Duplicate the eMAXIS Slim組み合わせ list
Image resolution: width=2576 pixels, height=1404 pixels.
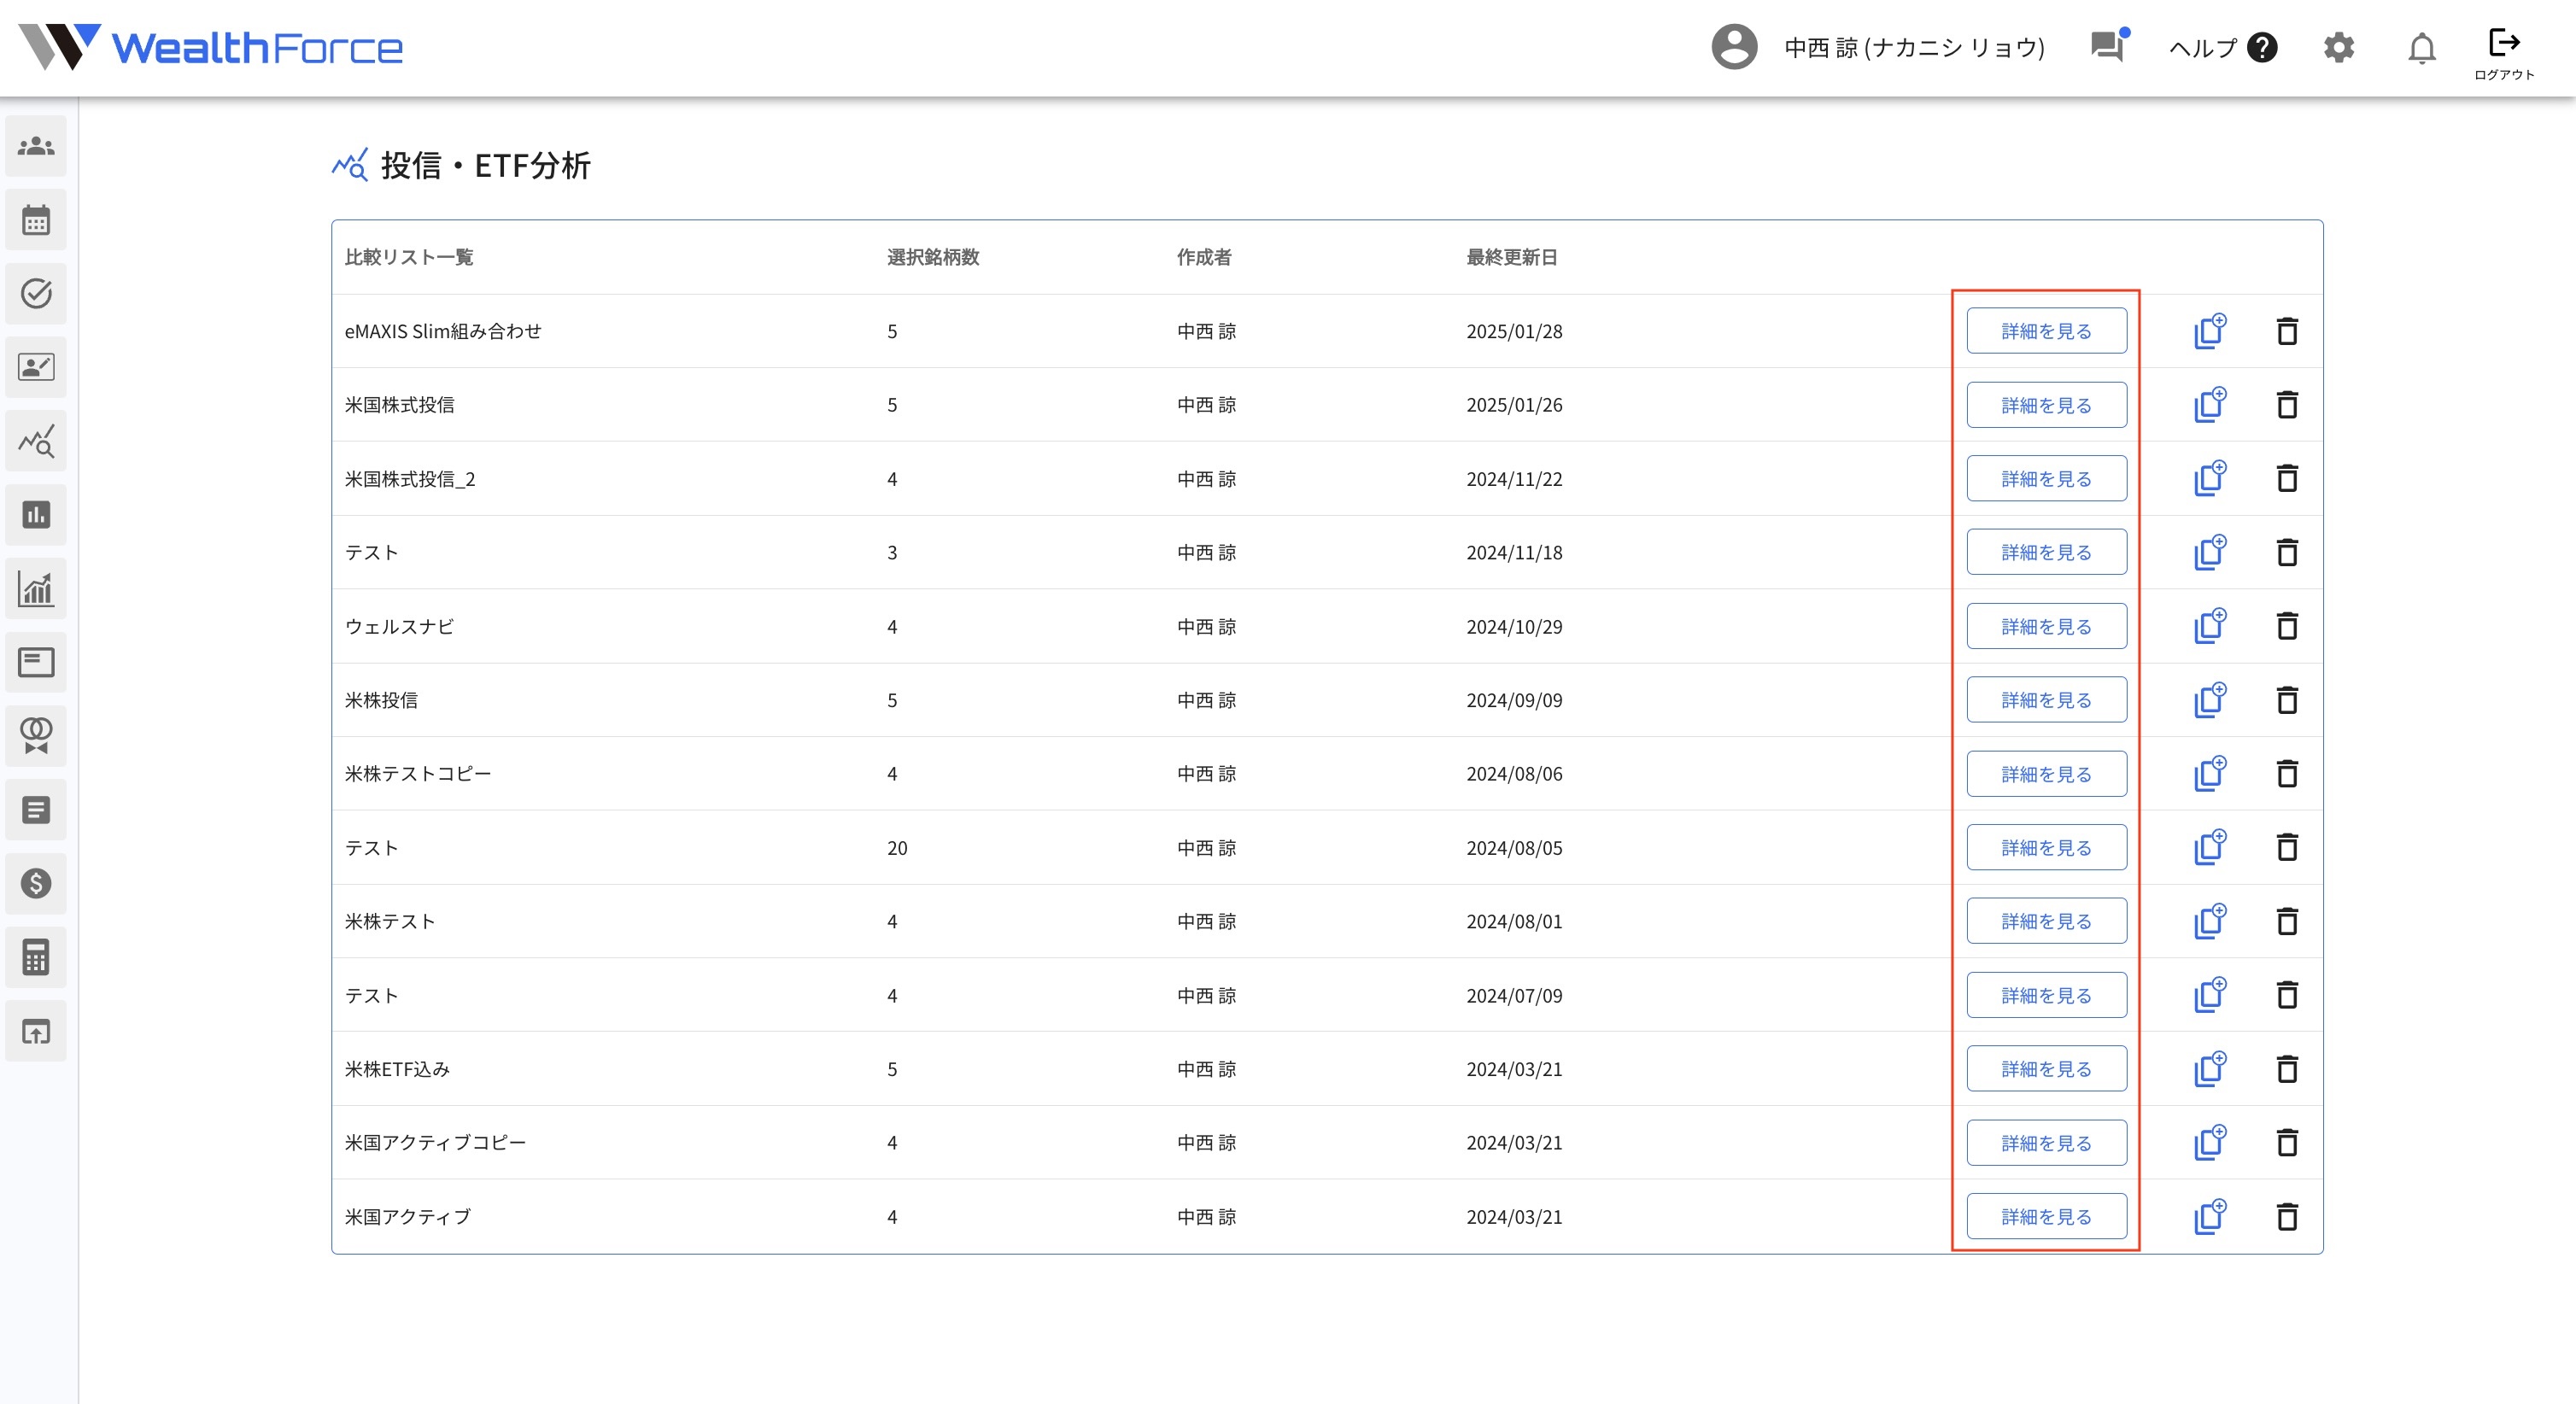tap(2210, 331)
